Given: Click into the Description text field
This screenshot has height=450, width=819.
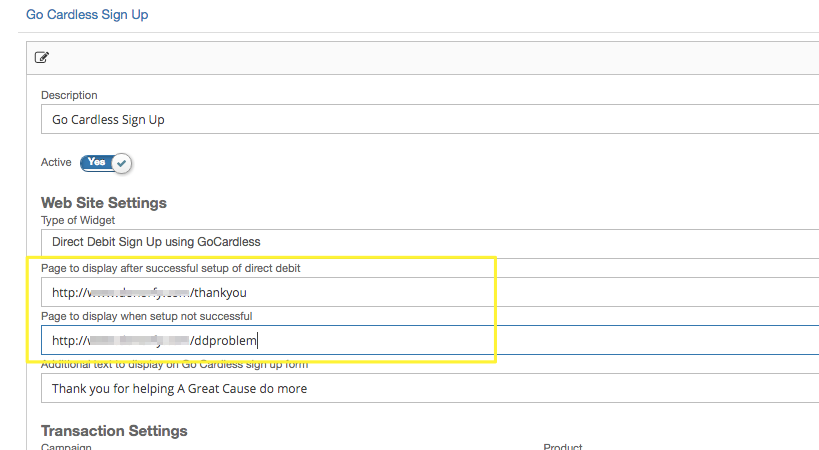Looking at the screenshot, I should [x=430, y=119].
